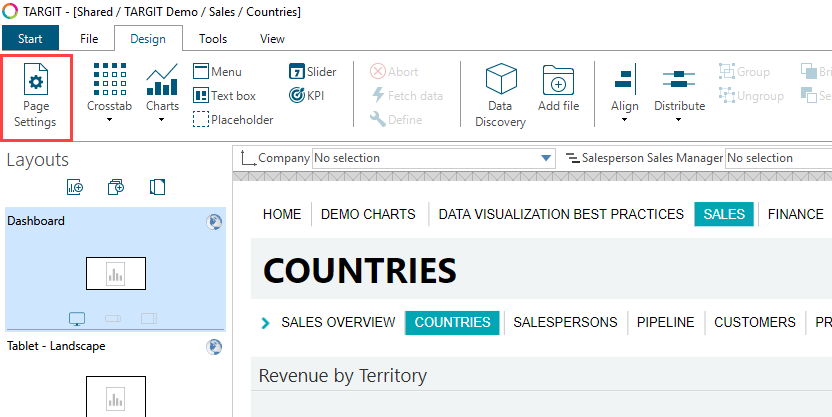Screen dimensions: 832x417
Task: Click the Revenue by Territory title
Action: coord(343,376)
